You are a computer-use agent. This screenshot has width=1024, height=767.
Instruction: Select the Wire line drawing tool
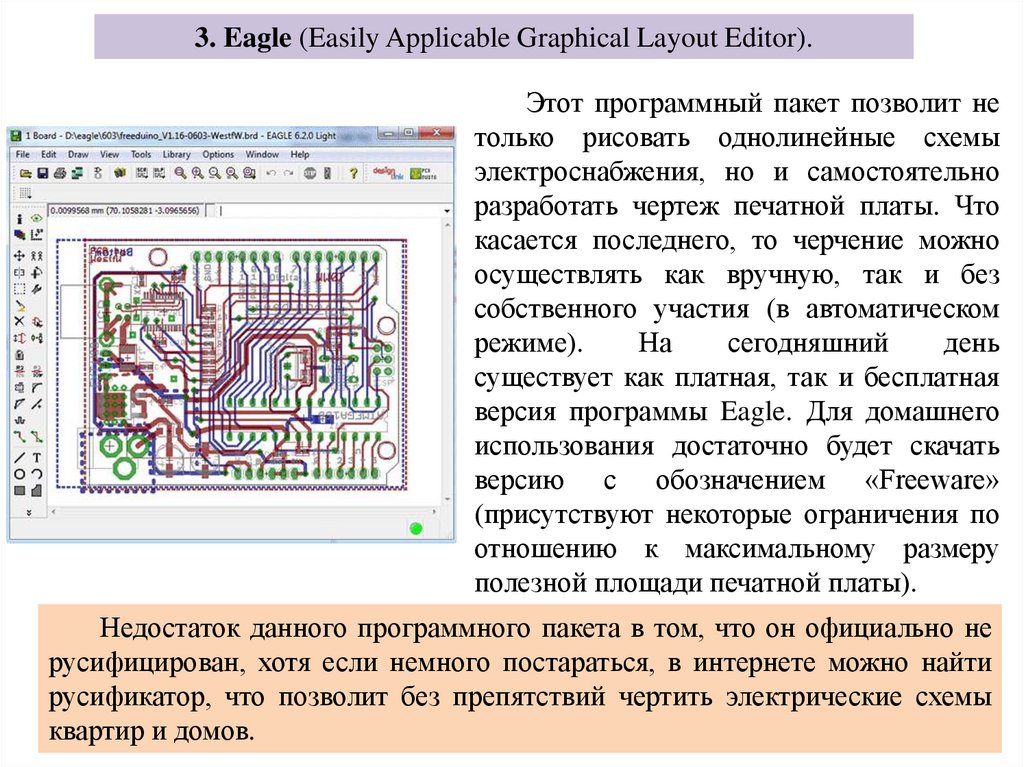pos(19,457)
